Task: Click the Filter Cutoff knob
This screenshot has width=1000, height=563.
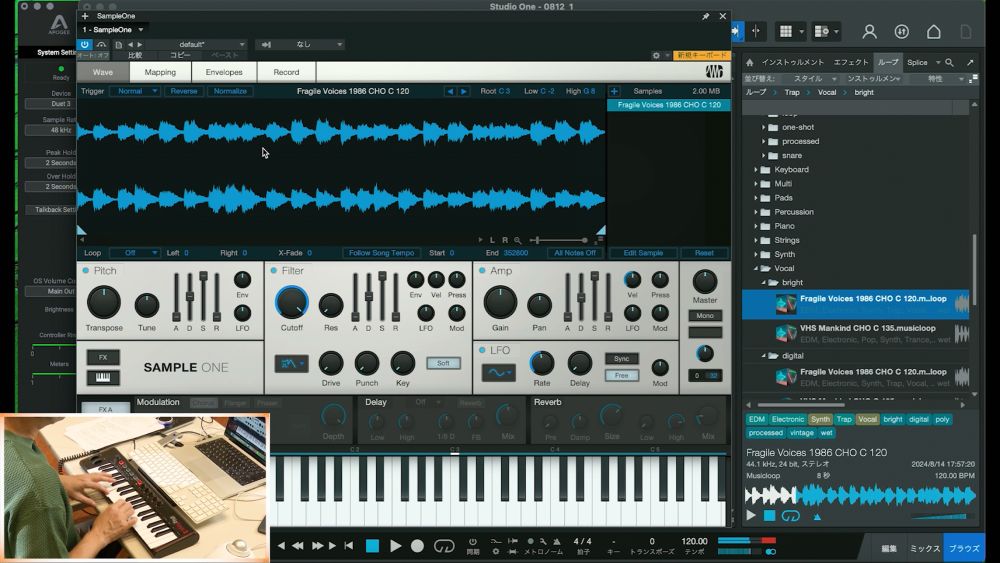Action: pos(291,302)
